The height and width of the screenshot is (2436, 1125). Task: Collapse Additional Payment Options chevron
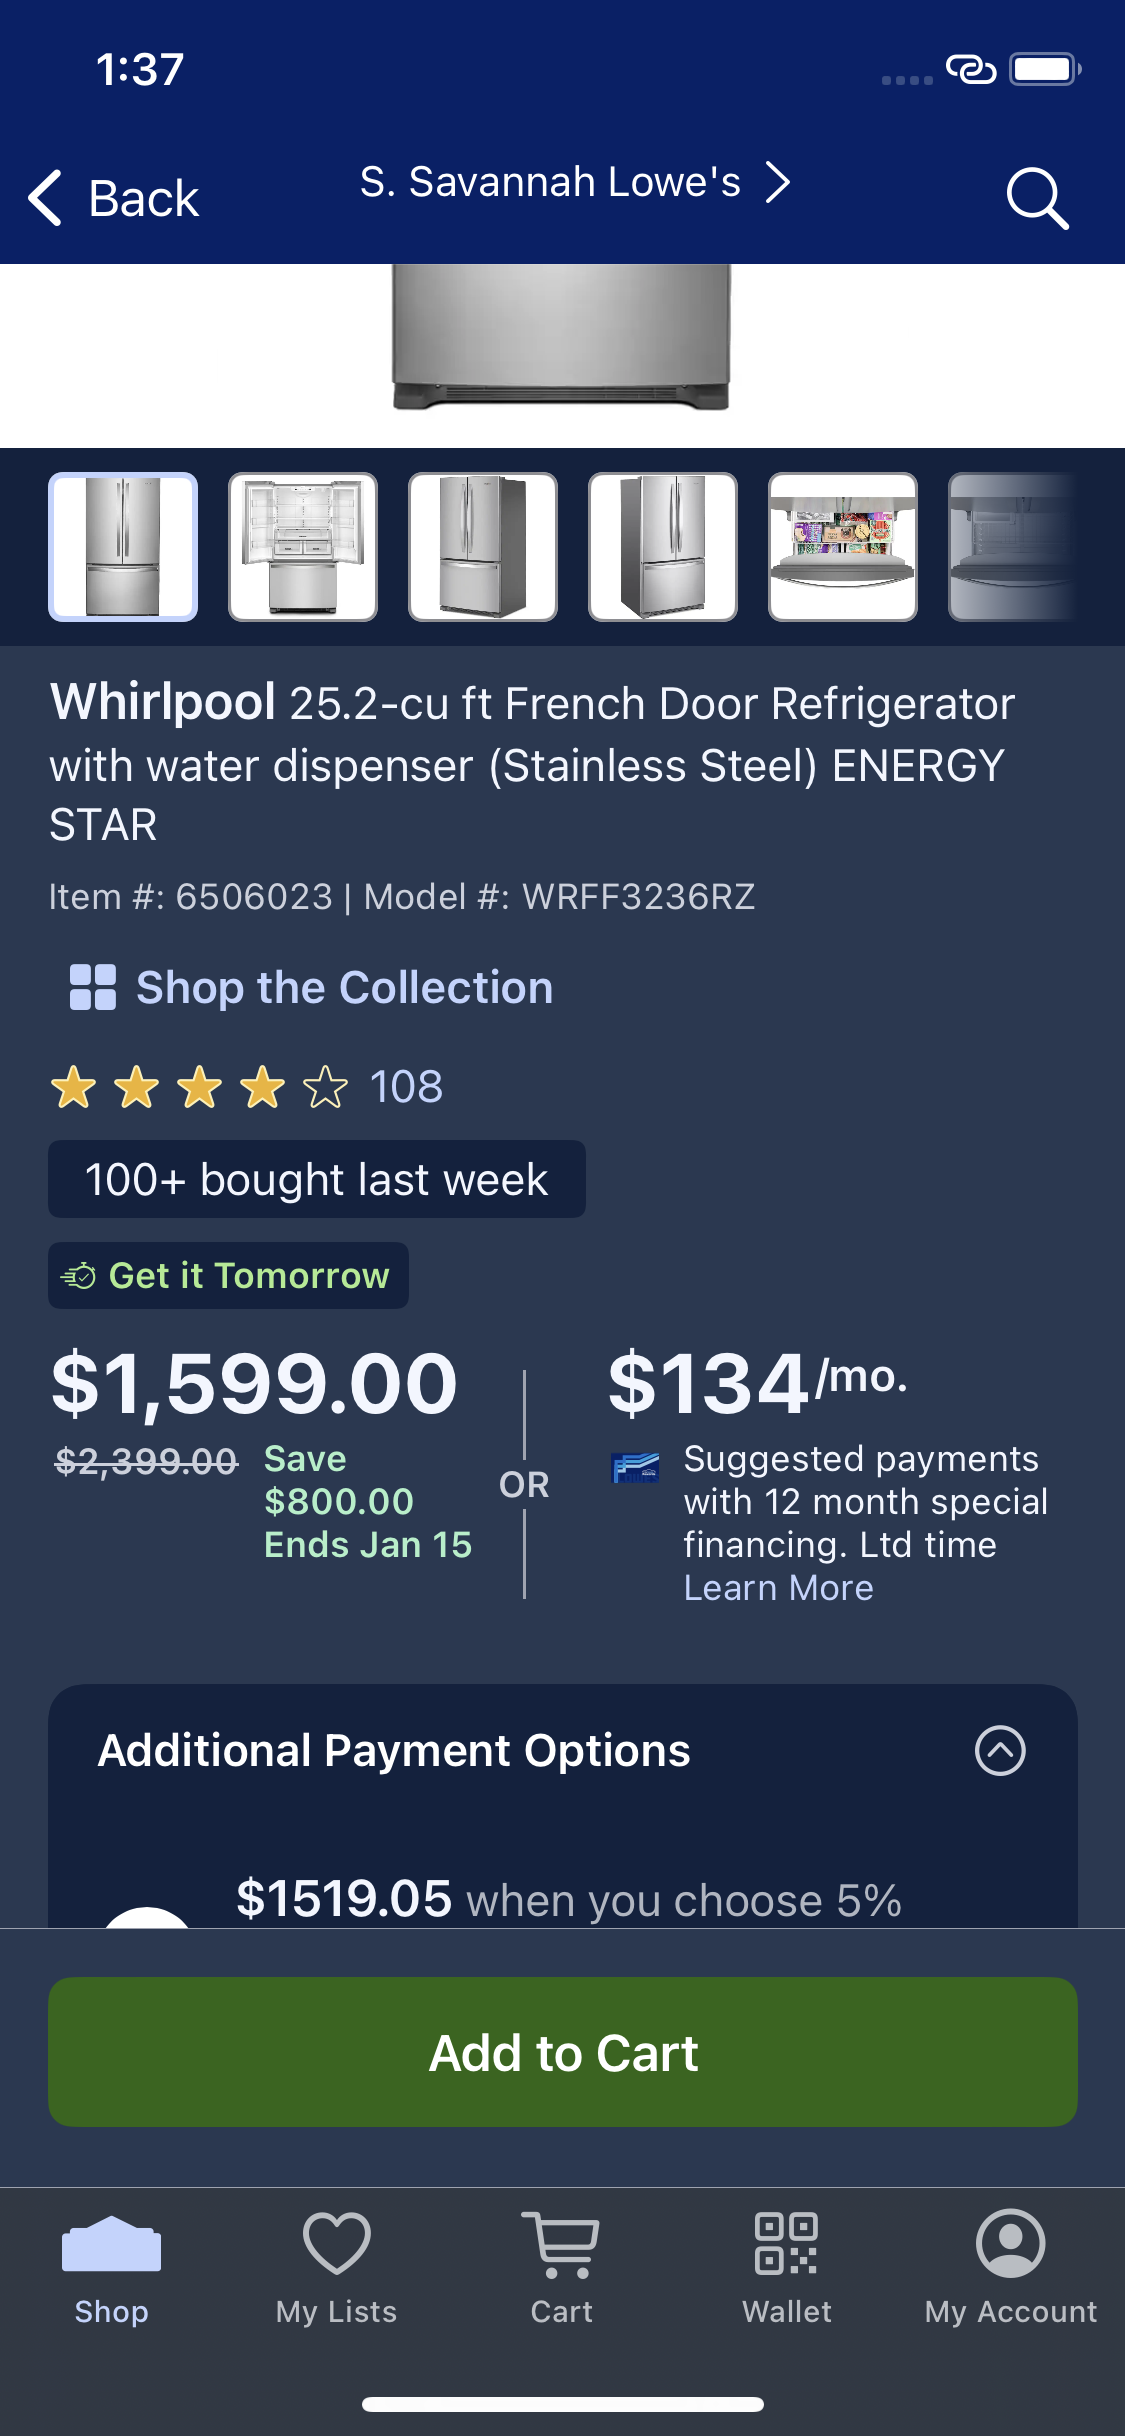pos(1000,1750)
